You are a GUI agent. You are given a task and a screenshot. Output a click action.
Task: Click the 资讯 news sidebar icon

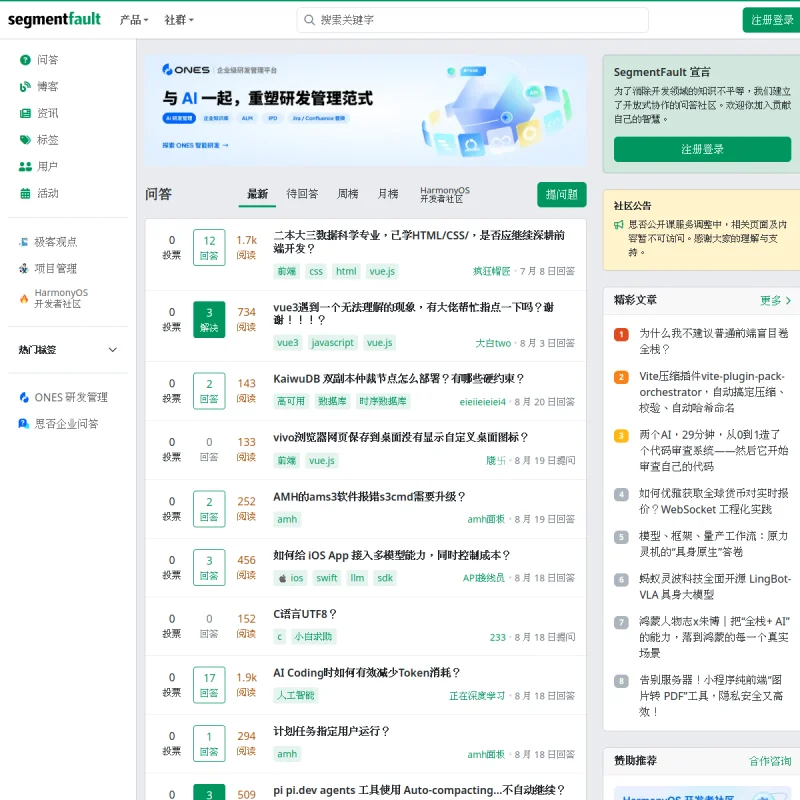[x=25, y=113]
